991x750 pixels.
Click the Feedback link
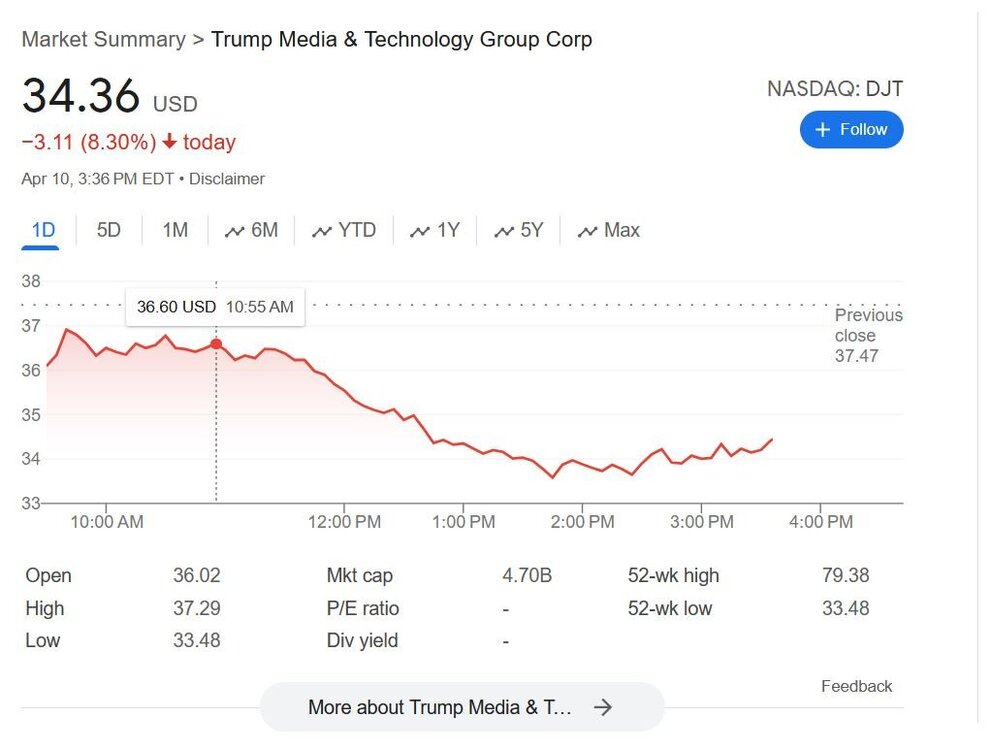coord(856,686)
